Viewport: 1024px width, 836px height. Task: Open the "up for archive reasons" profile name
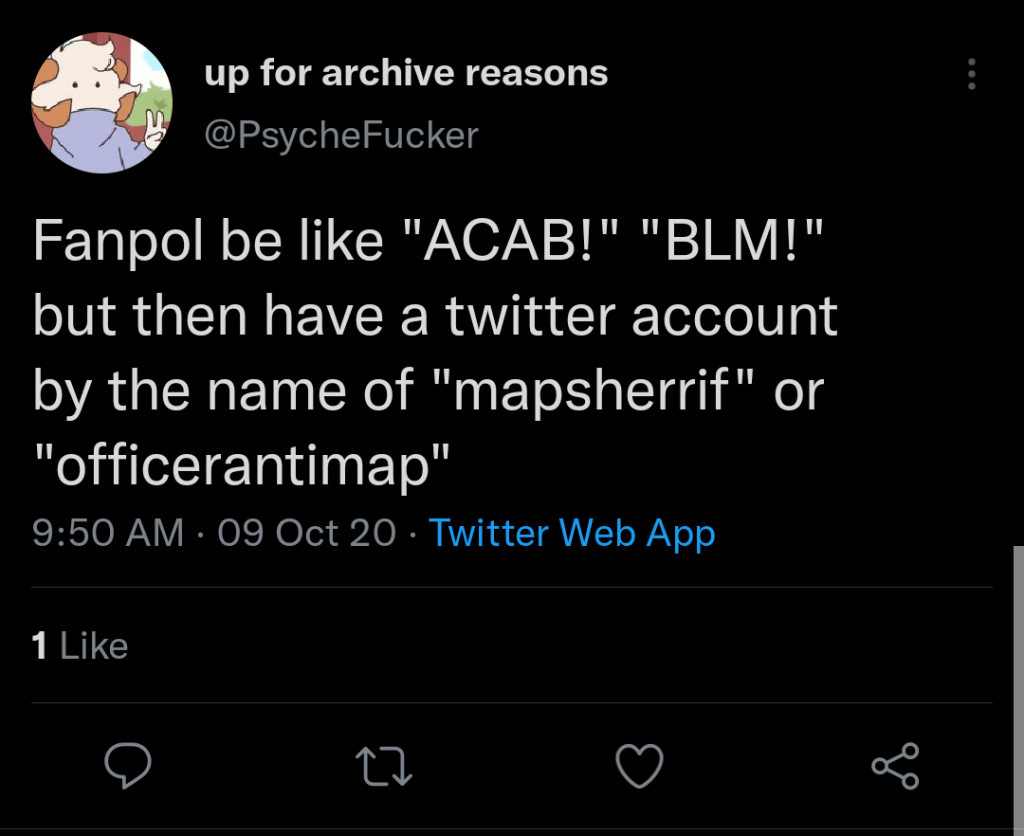(406, 73)
